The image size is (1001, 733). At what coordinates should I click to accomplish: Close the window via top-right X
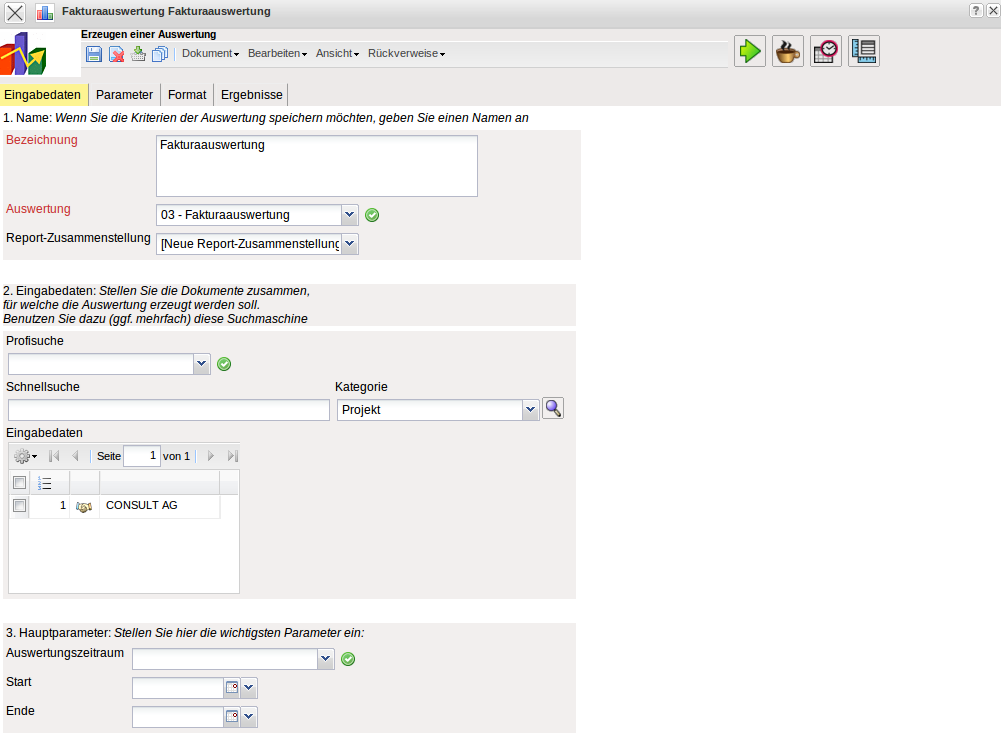coord(993,10)
